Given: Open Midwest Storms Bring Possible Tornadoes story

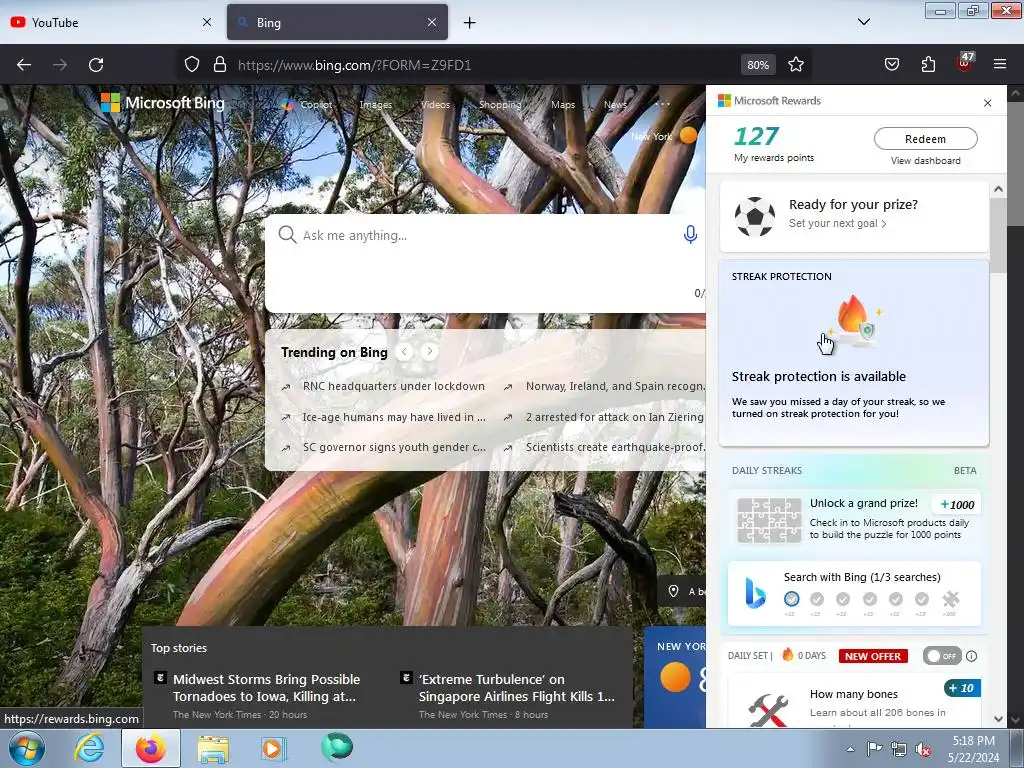Looking at the screenshot, I should tap(266, 688).
